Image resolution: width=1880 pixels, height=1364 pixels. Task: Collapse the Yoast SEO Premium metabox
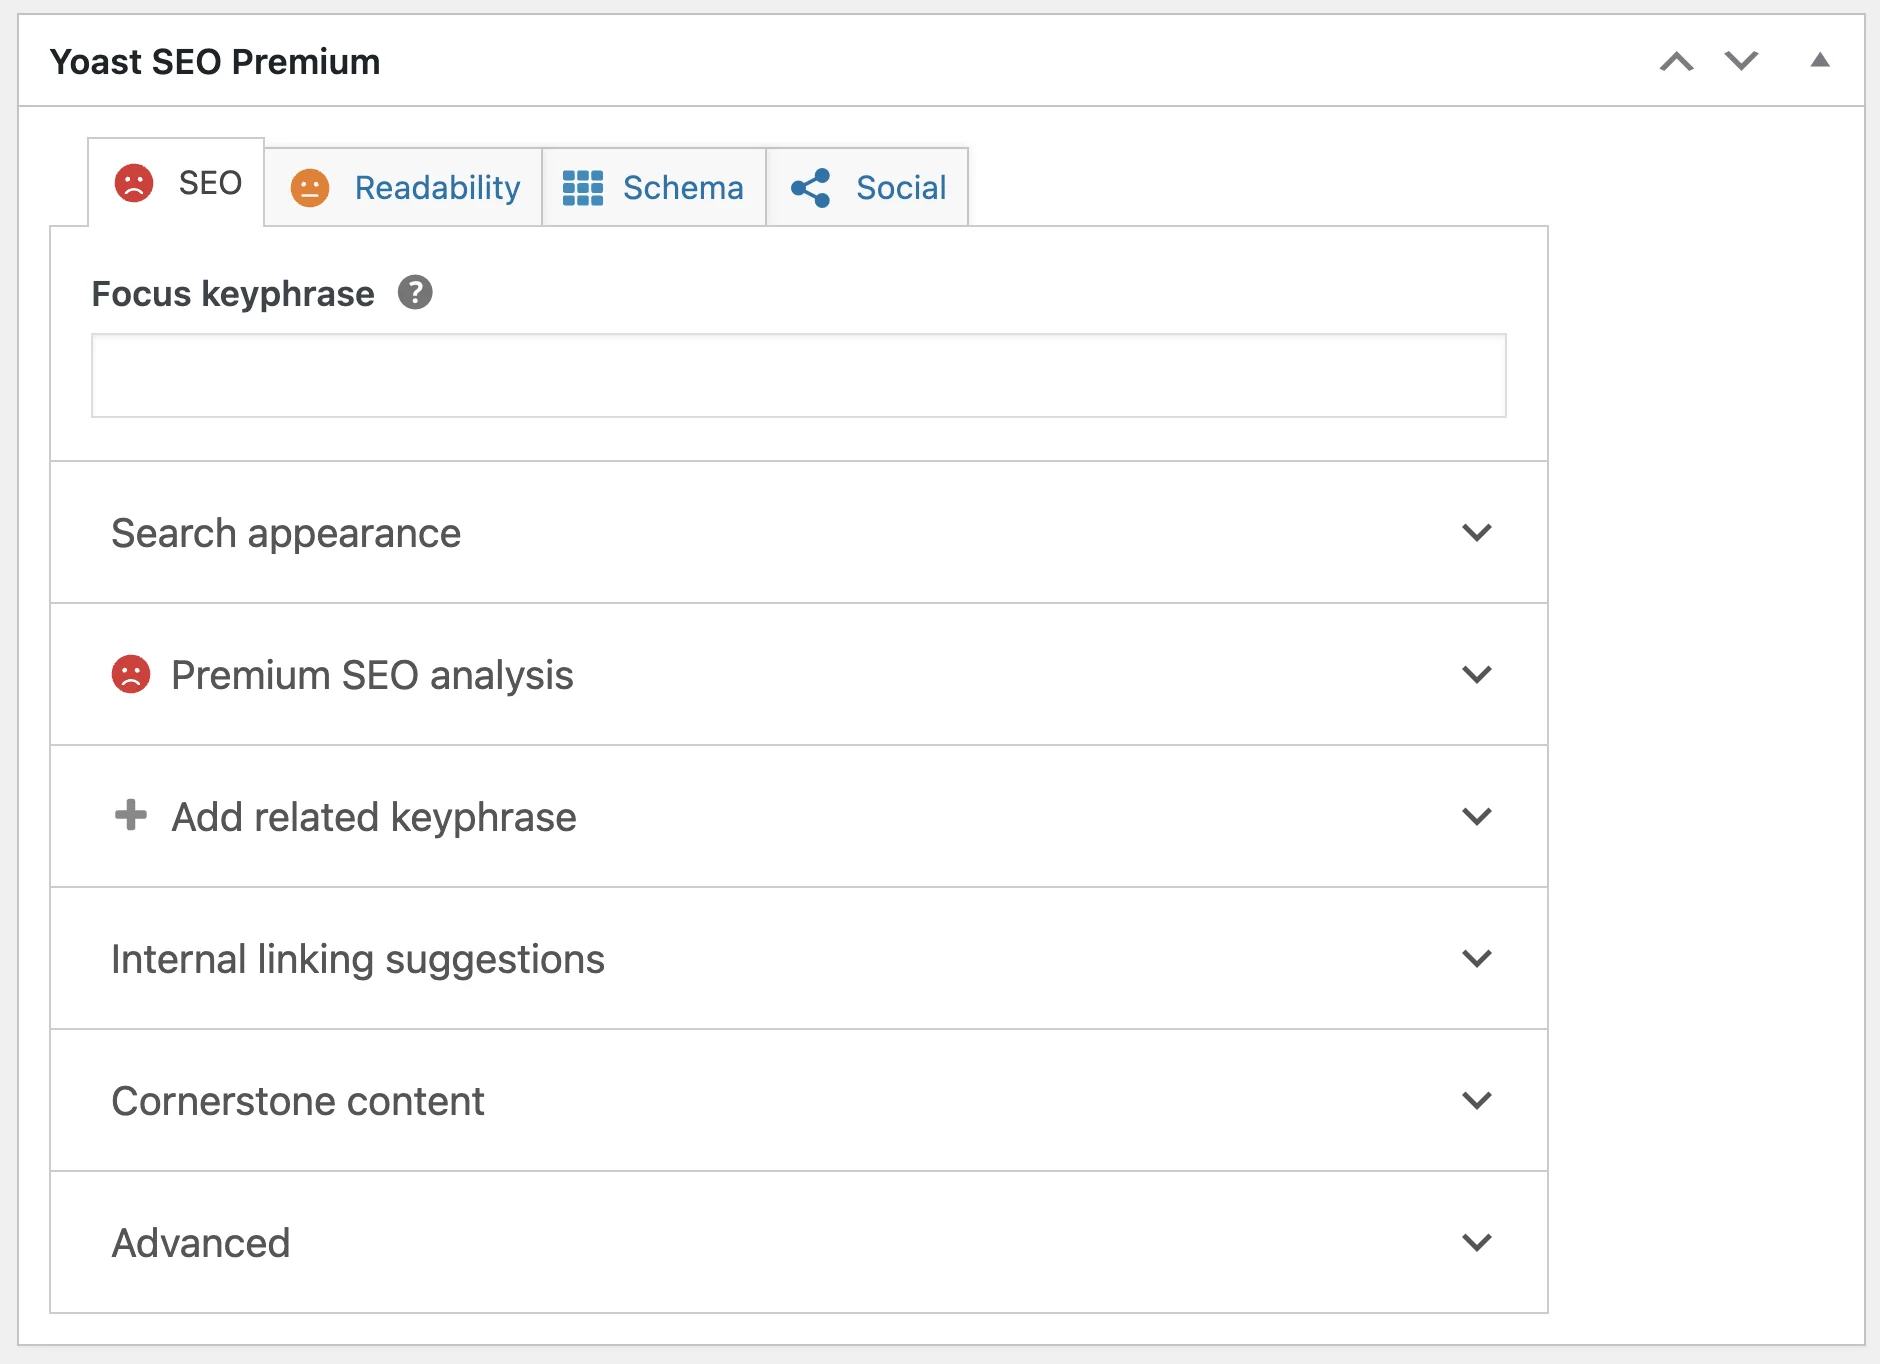coord(1820,60)
